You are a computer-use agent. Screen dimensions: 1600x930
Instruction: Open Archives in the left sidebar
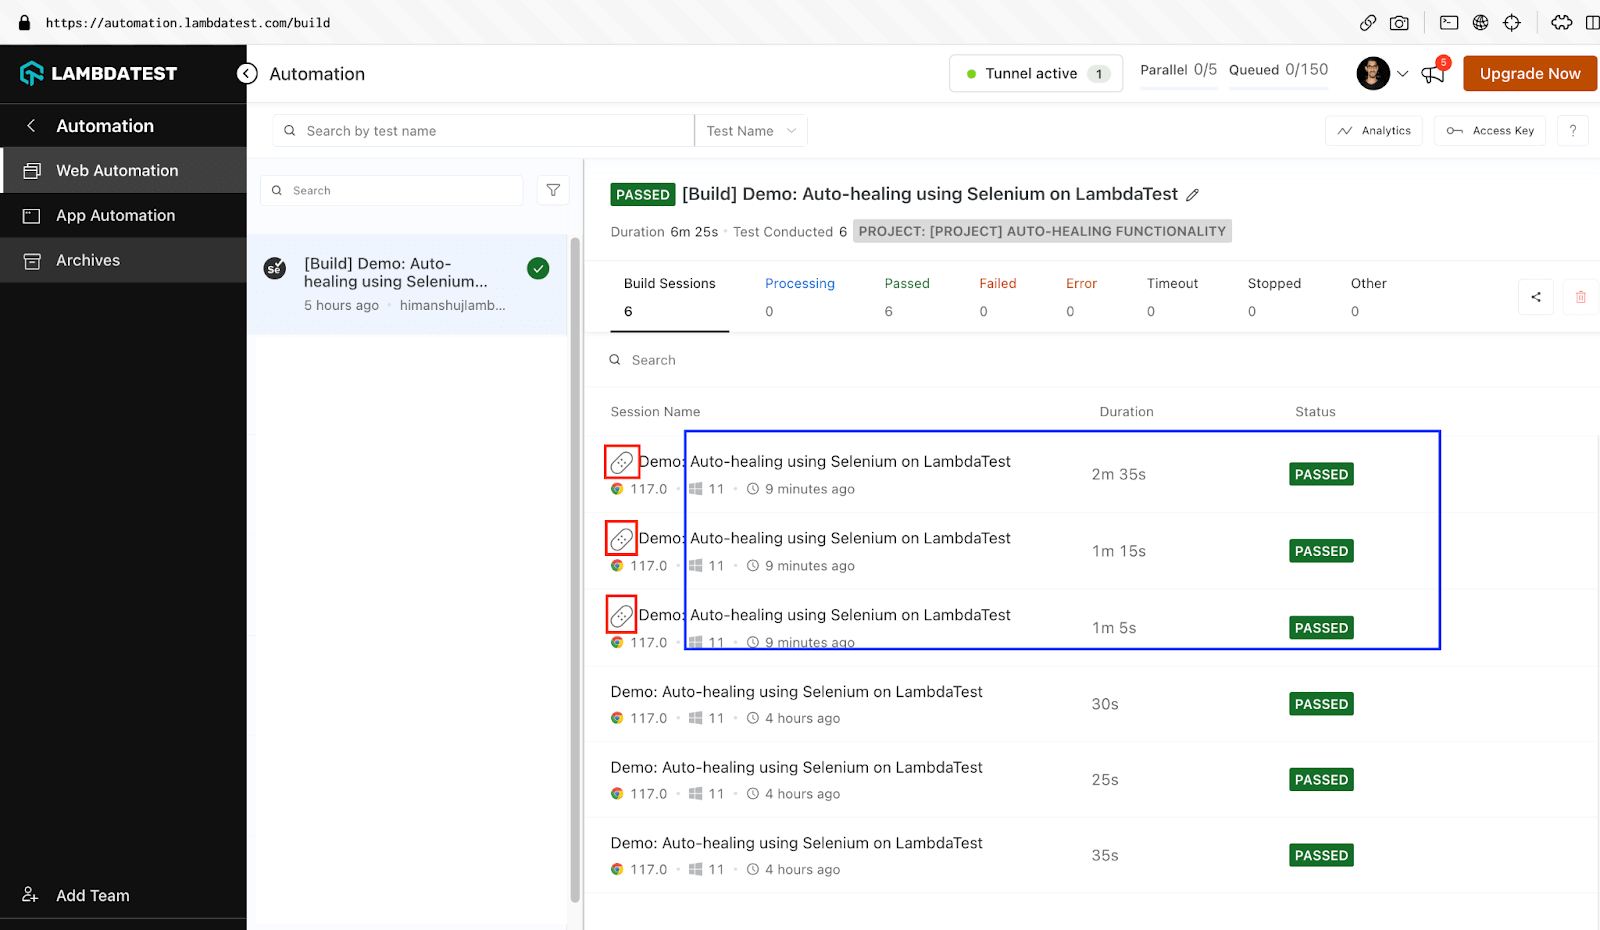click(89, 260)
